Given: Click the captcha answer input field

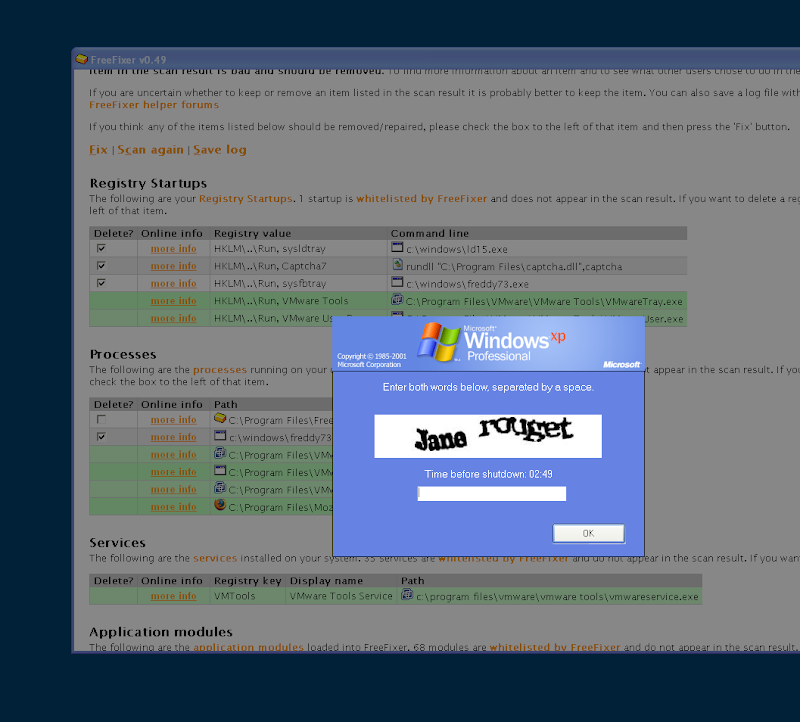Looking at the screenshot, I should click(x=491, y=493).
